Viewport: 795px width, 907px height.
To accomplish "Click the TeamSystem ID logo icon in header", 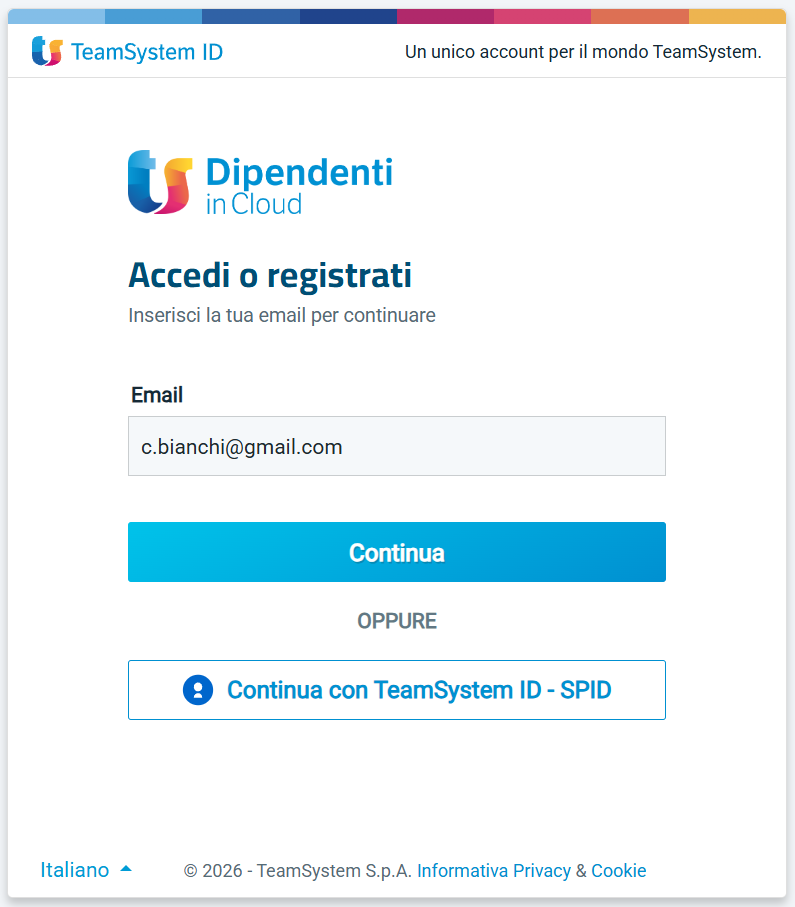I will pyautogui.click(x=46, y=51).
